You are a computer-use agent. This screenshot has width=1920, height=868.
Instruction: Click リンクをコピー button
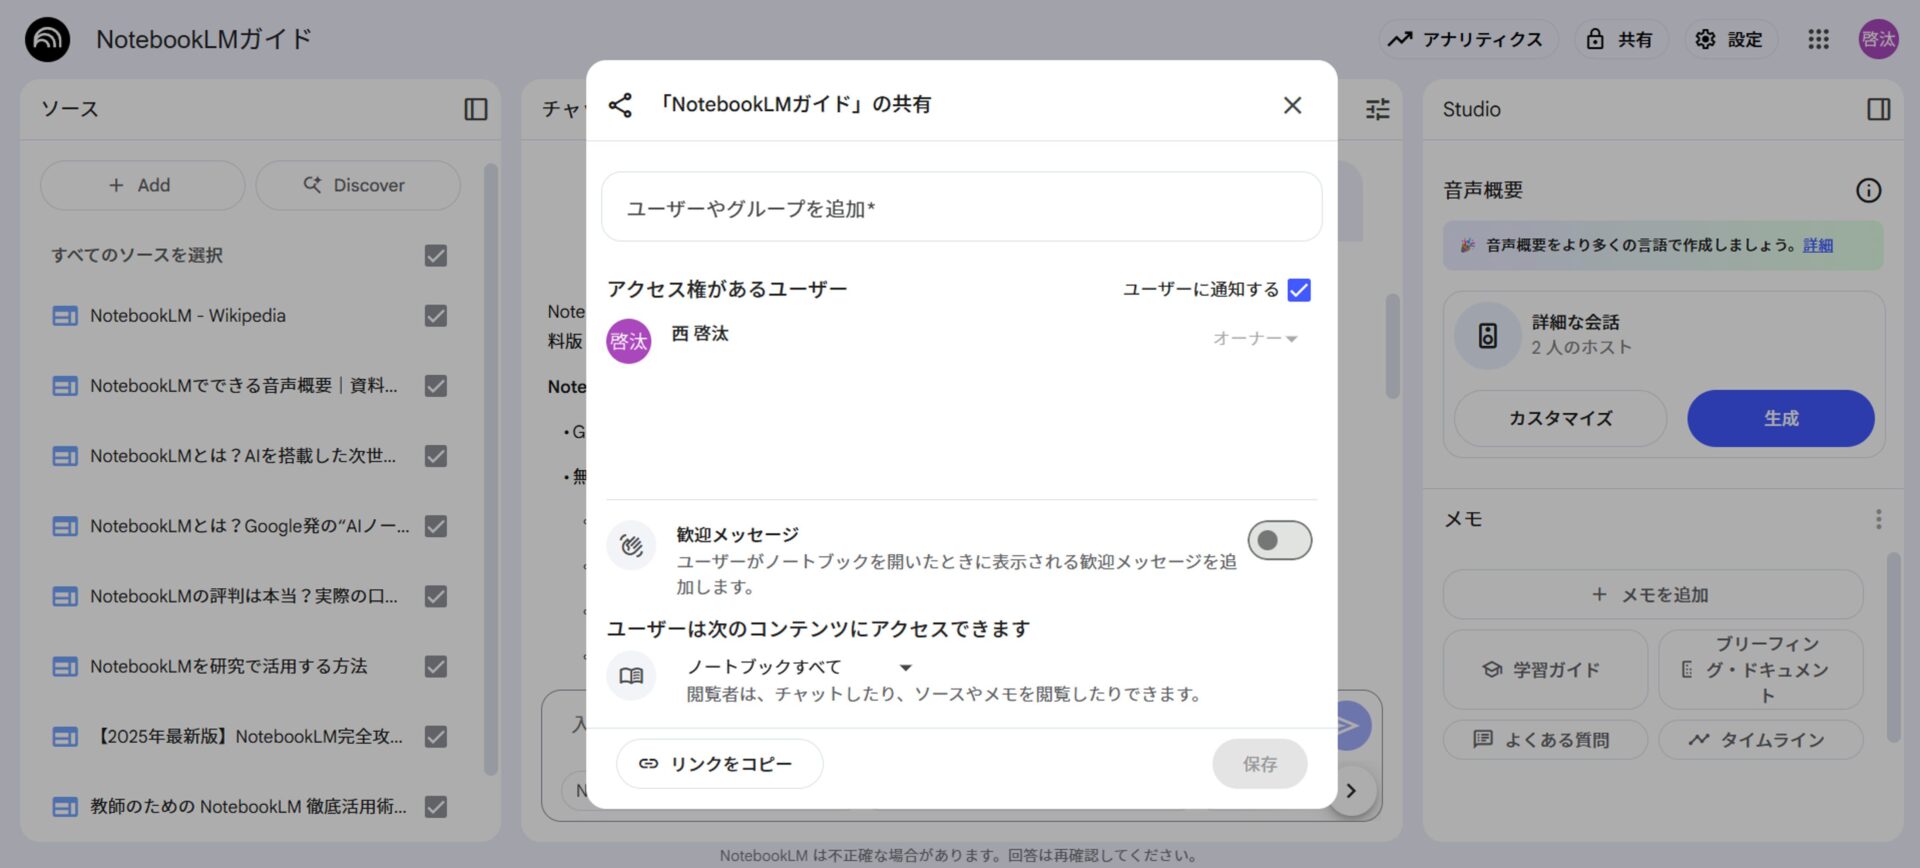click(x=719, y=764)
